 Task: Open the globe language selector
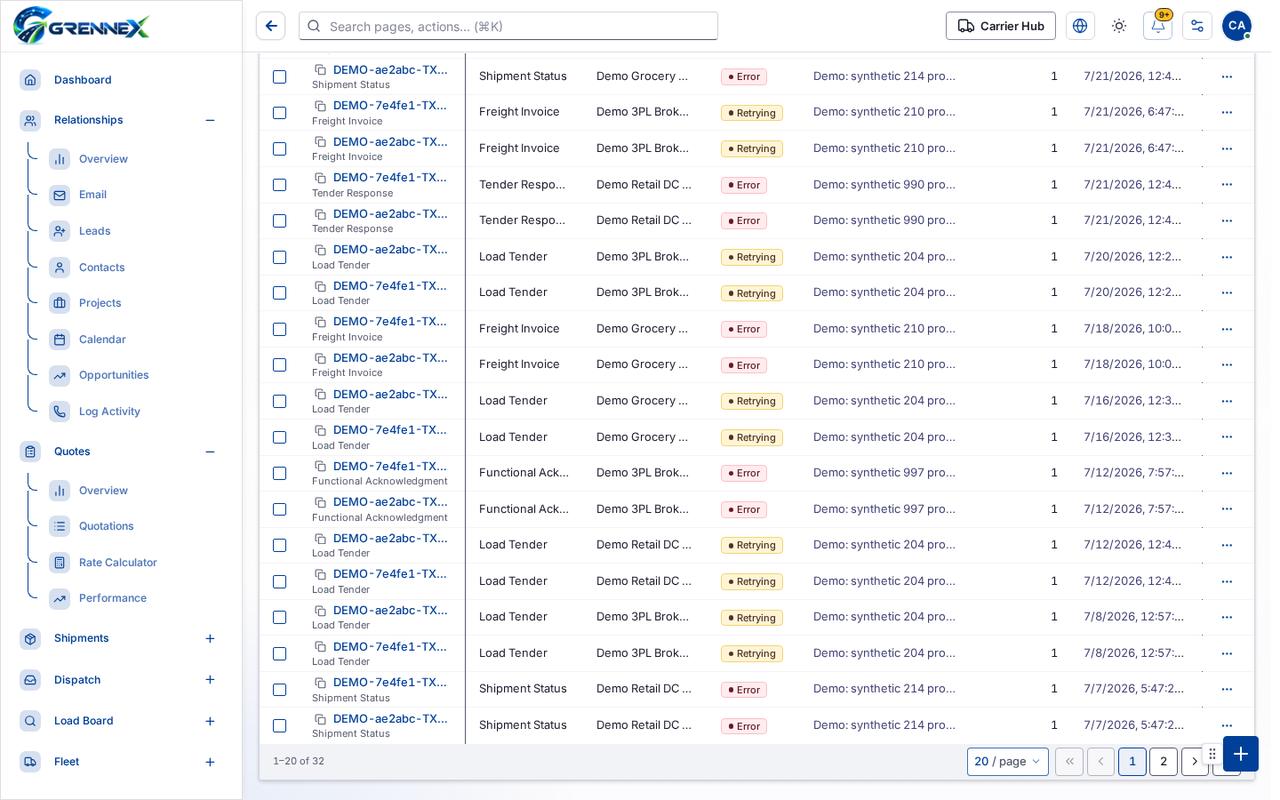click(x=1080, y=26)
